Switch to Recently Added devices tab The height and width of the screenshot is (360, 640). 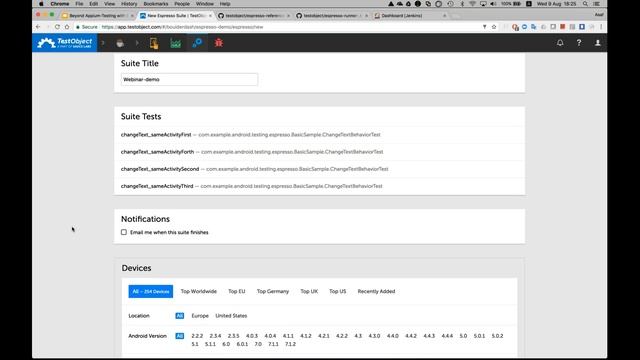376,291
